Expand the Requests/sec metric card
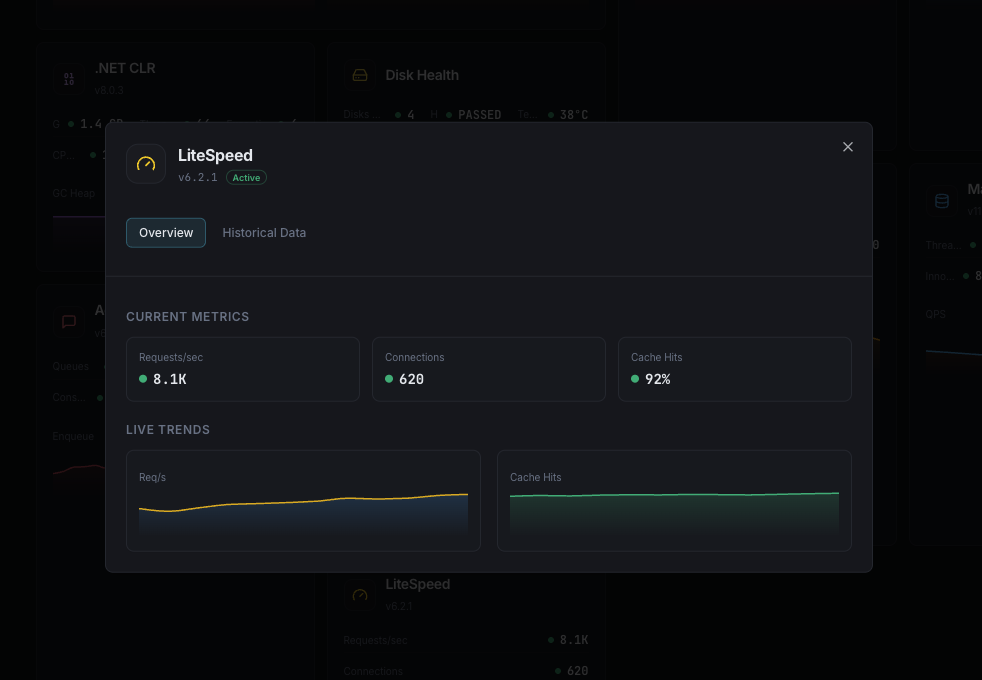Image resolution: width=982 pixels, height=680 pixels. pyautogui.click(x=242, y=369)
